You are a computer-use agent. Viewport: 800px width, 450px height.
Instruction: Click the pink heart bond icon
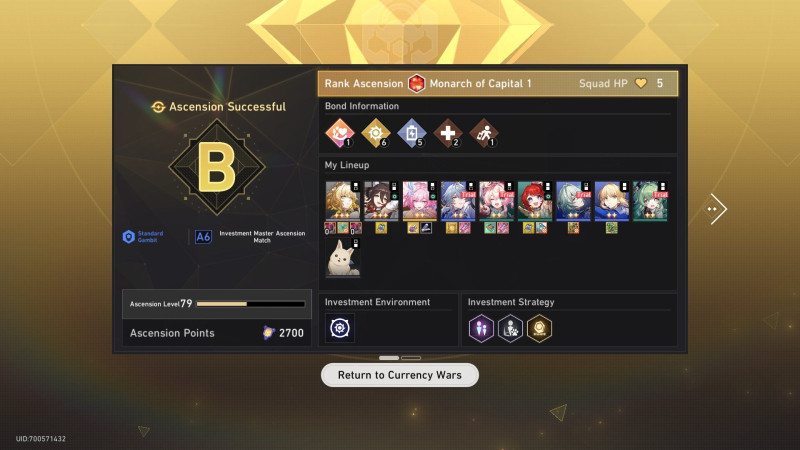340,133
